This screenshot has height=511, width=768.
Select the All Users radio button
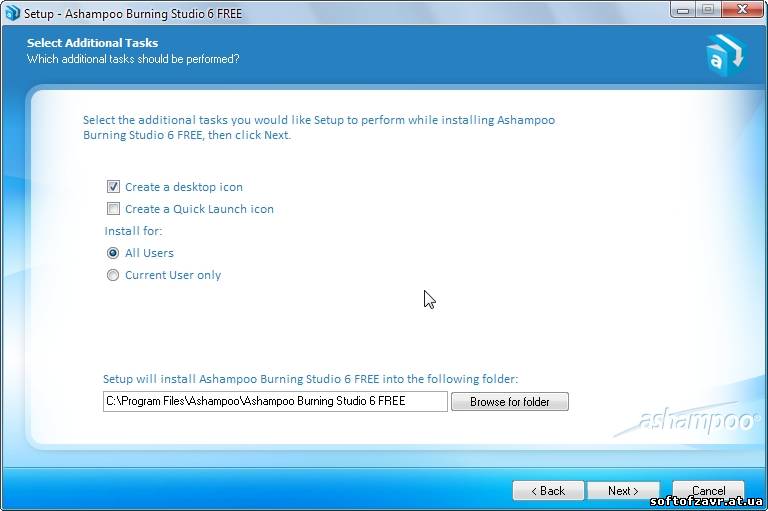click(x=113, y=253)
